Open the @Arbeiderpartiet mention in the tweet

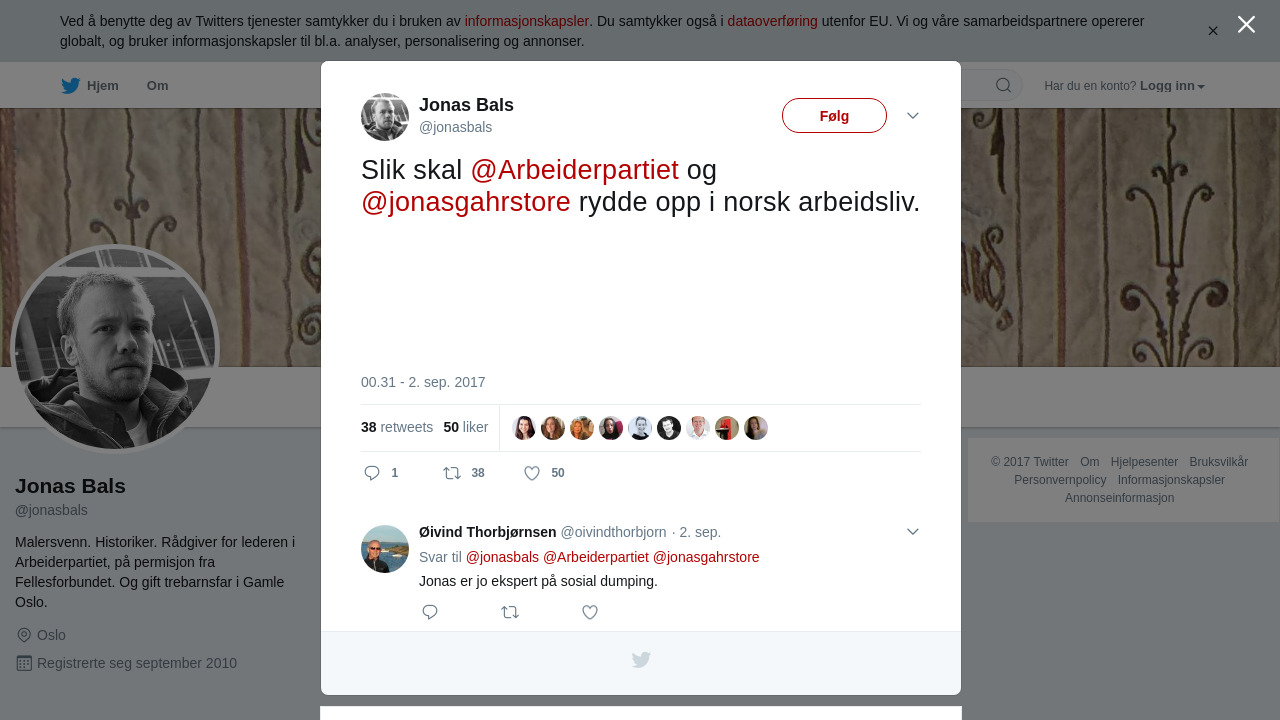[x=574, y=170]
